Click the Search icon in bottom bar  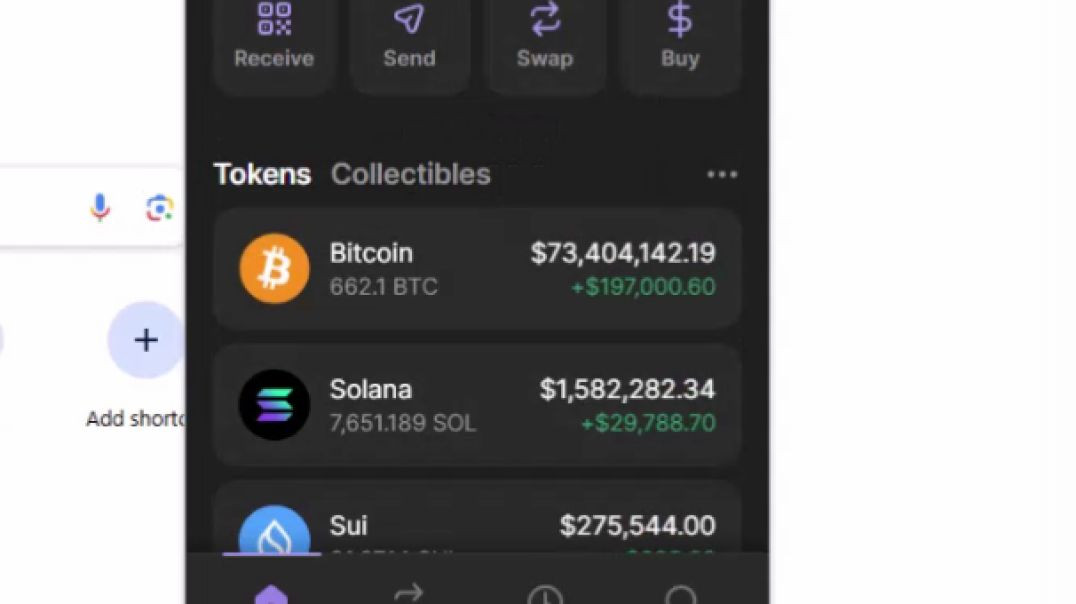[x=680, y=596]
